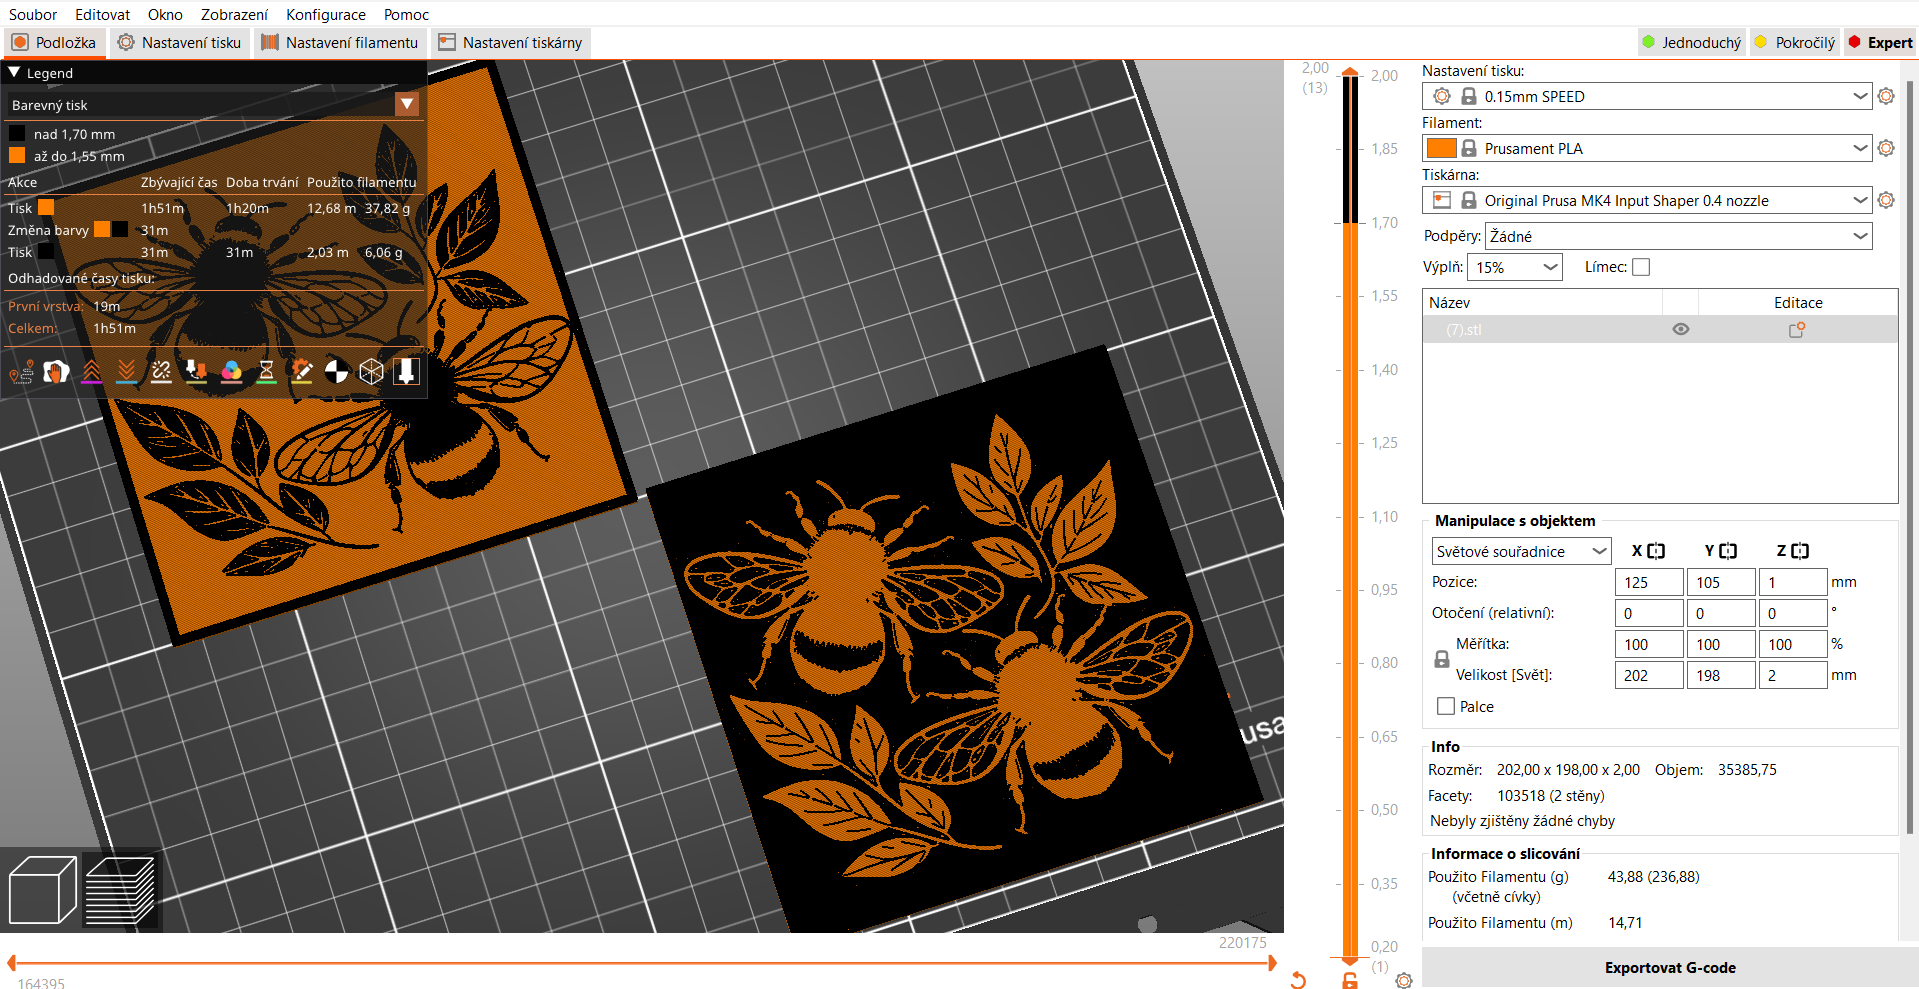Select Jednoduchý mode
This screenshot has width=1919, height=989.
[x=1692, y=42]
